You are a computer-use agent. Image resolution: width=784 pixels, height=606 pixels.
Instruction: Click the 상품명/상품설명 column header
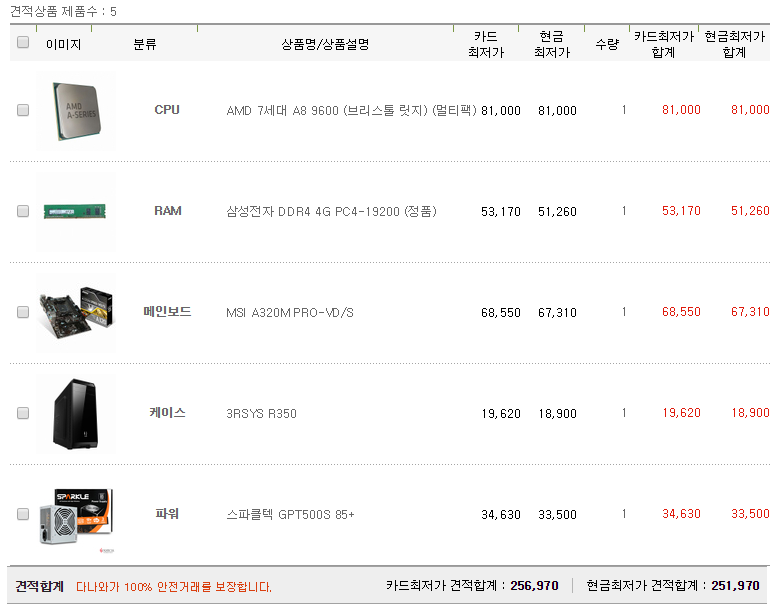pos(325,44)
